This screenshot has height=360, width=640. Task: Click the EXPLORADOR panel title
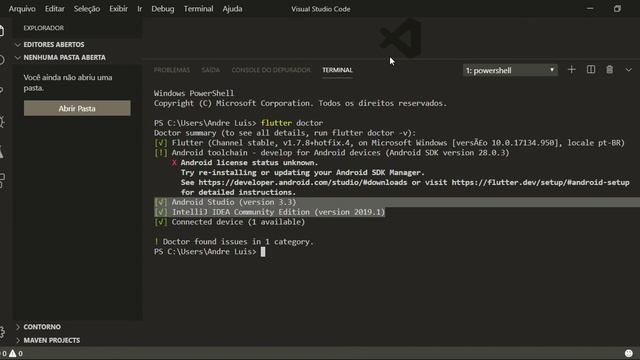click(44, 28)
